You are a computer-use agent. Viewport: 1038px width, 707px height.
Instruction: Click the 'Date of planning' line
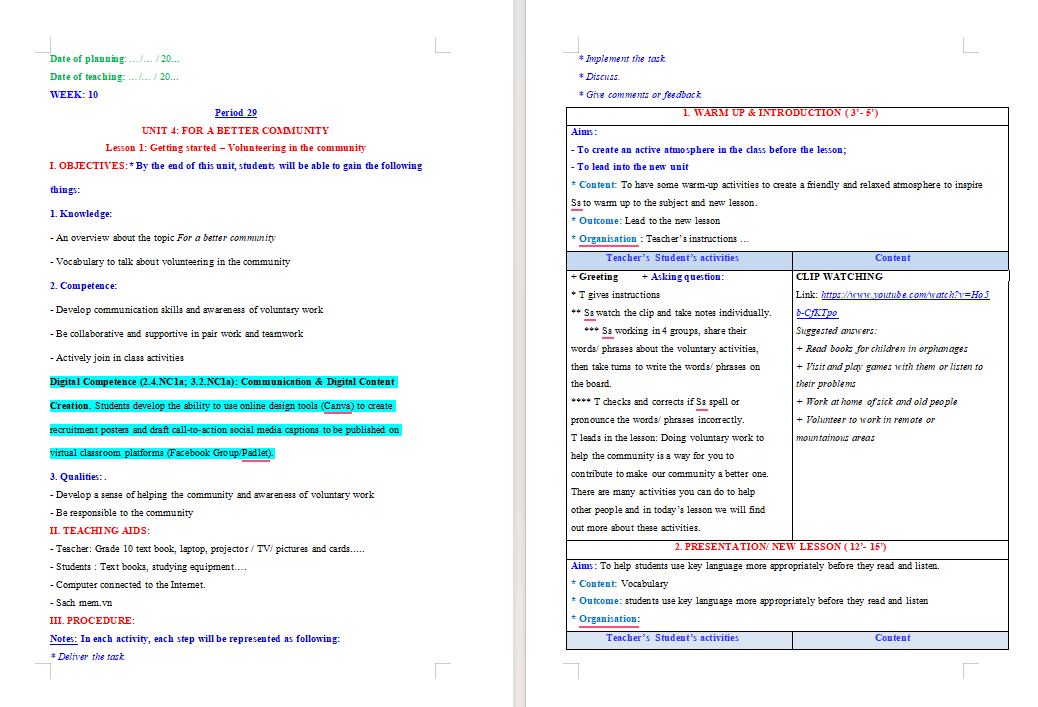coord(115,59)
